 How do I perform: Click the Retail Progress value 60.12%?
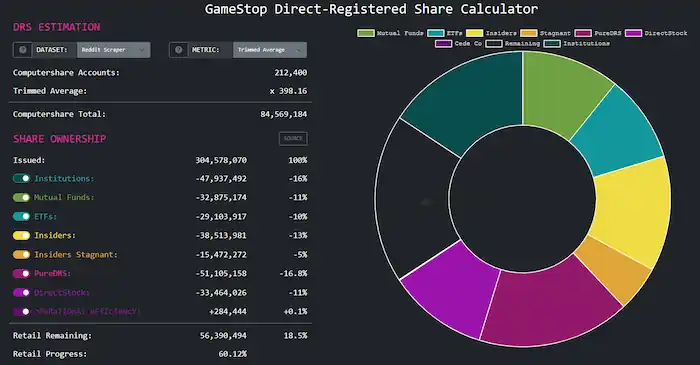233,354
